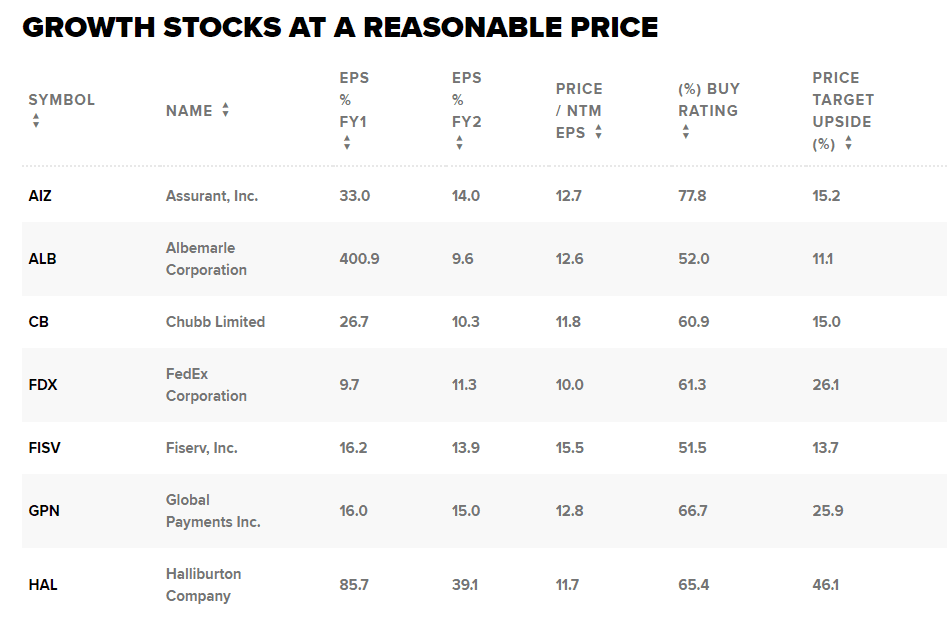Viewport: 948px width, 620px height.
Task: Sort table by Symbol column arrows
Action: tap(36, 121)
